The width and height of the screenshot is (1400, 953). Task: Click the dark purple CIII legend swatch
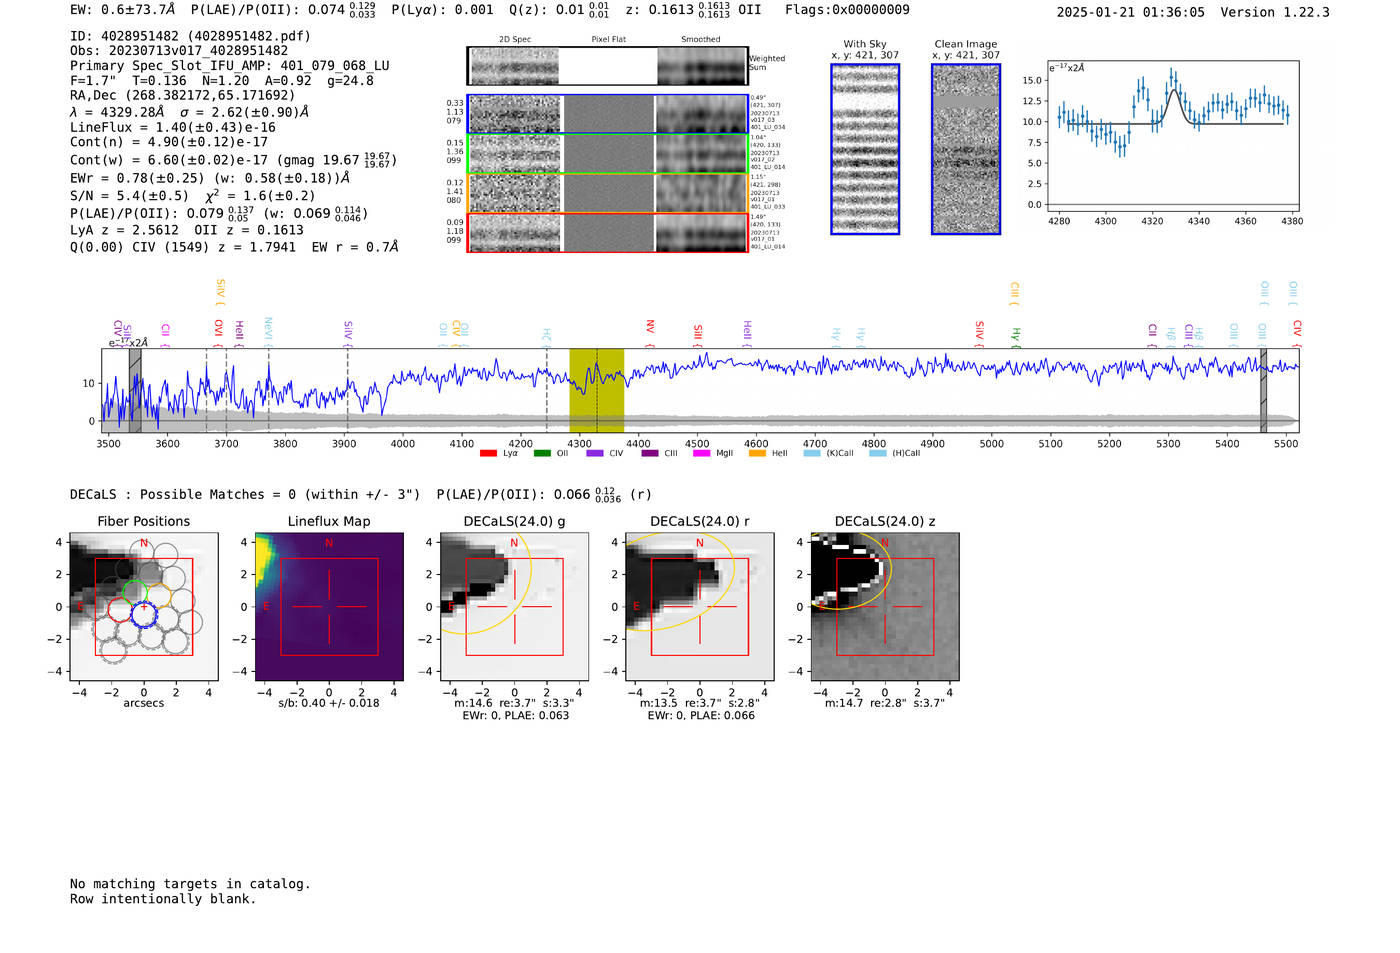coord(650,454)
